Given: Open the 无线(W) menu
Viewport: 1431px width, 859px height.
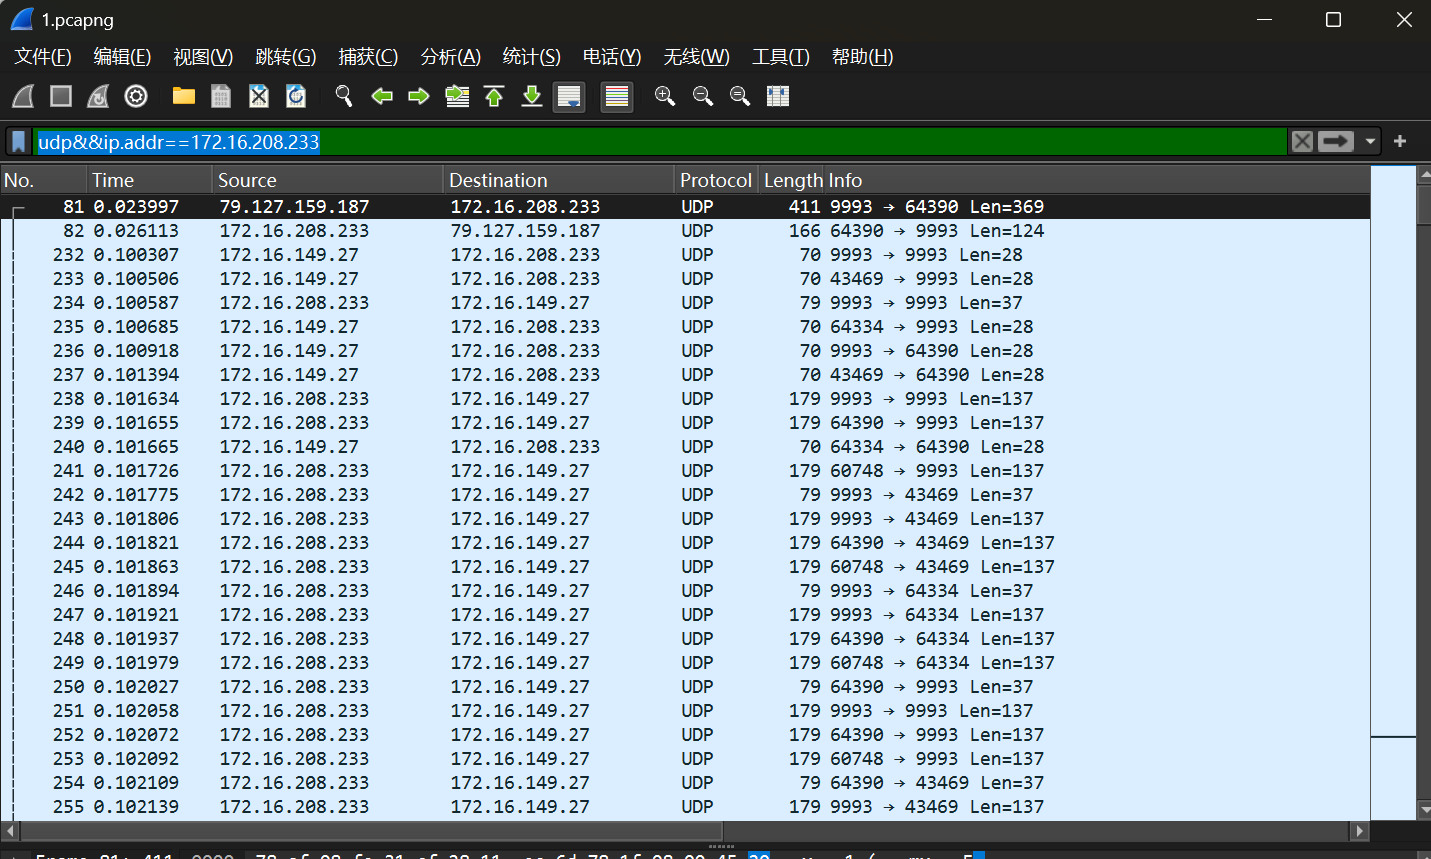Looking at the screenshot, I should pyautogui.click(x=697, y=57).
